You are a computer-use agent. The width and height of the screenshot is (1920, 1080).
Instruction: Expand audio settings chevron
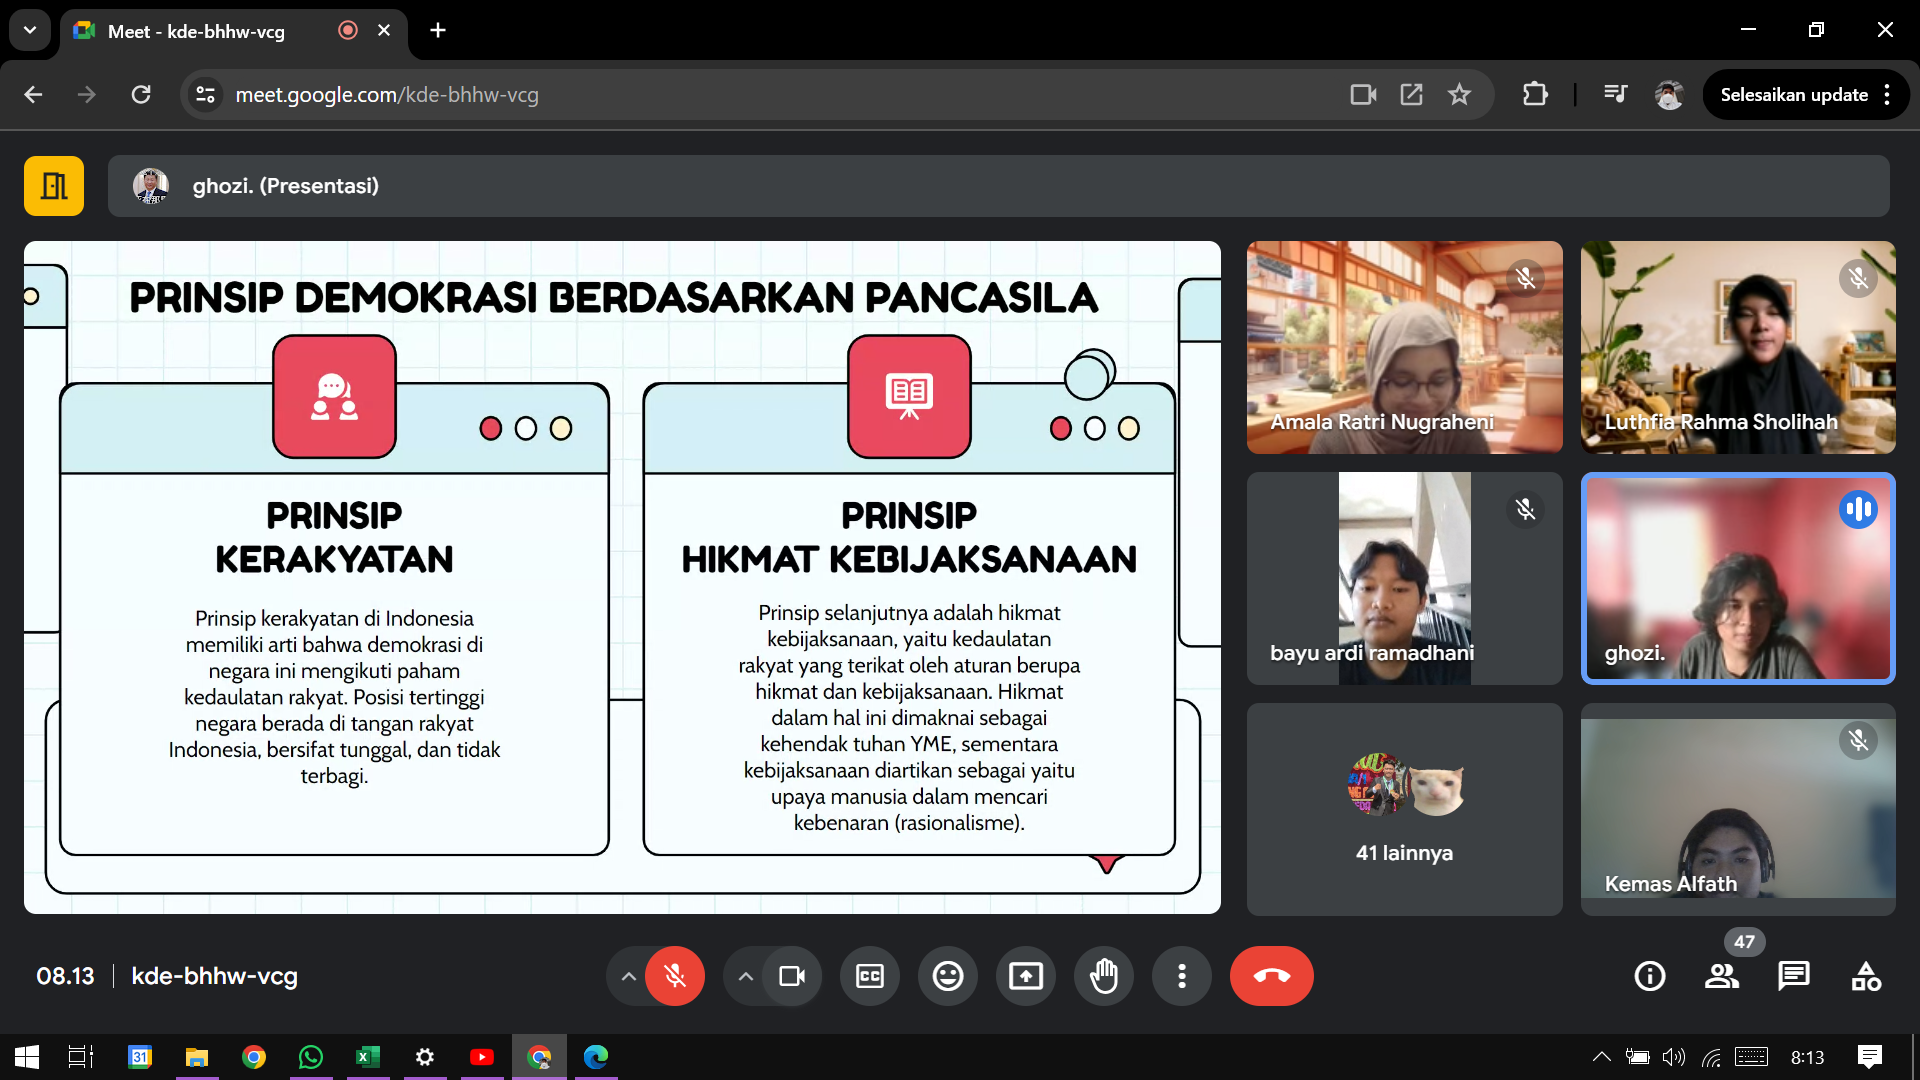pyautogui.click(x=628, y=976)
